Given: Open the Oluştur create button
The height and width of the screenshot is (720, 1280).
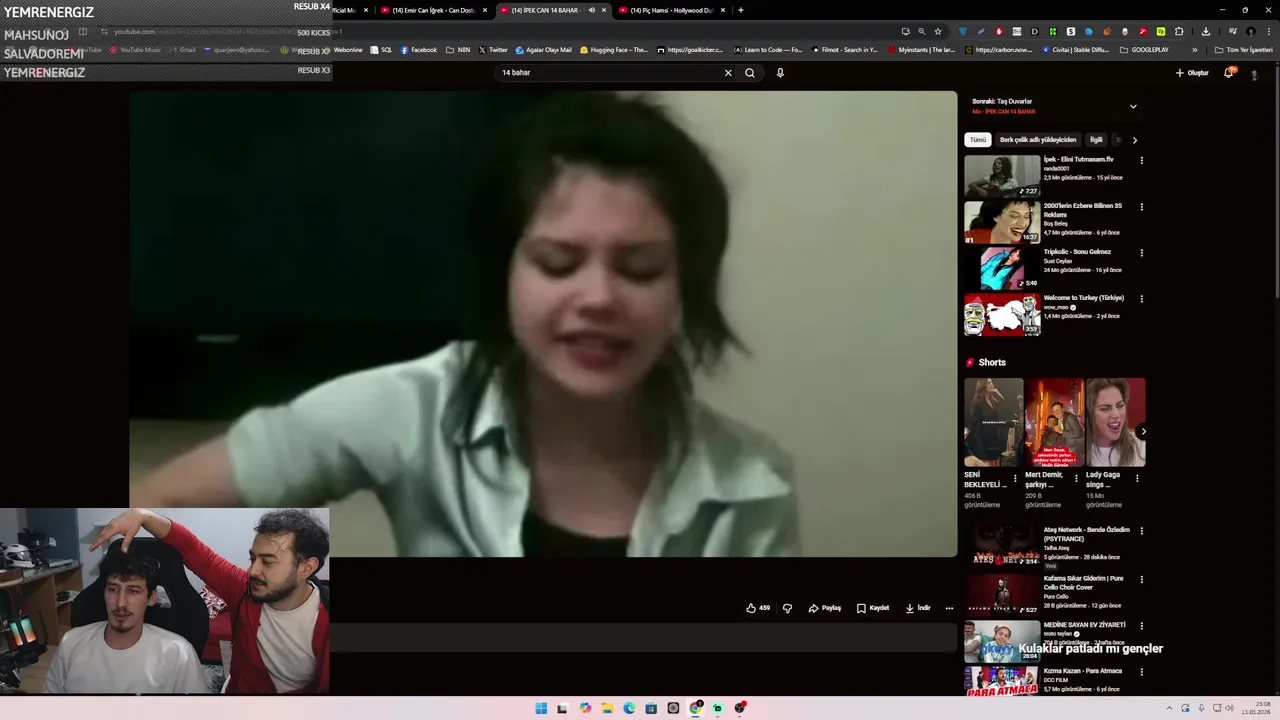Looking at the screenshot, I should (1192, 73).
